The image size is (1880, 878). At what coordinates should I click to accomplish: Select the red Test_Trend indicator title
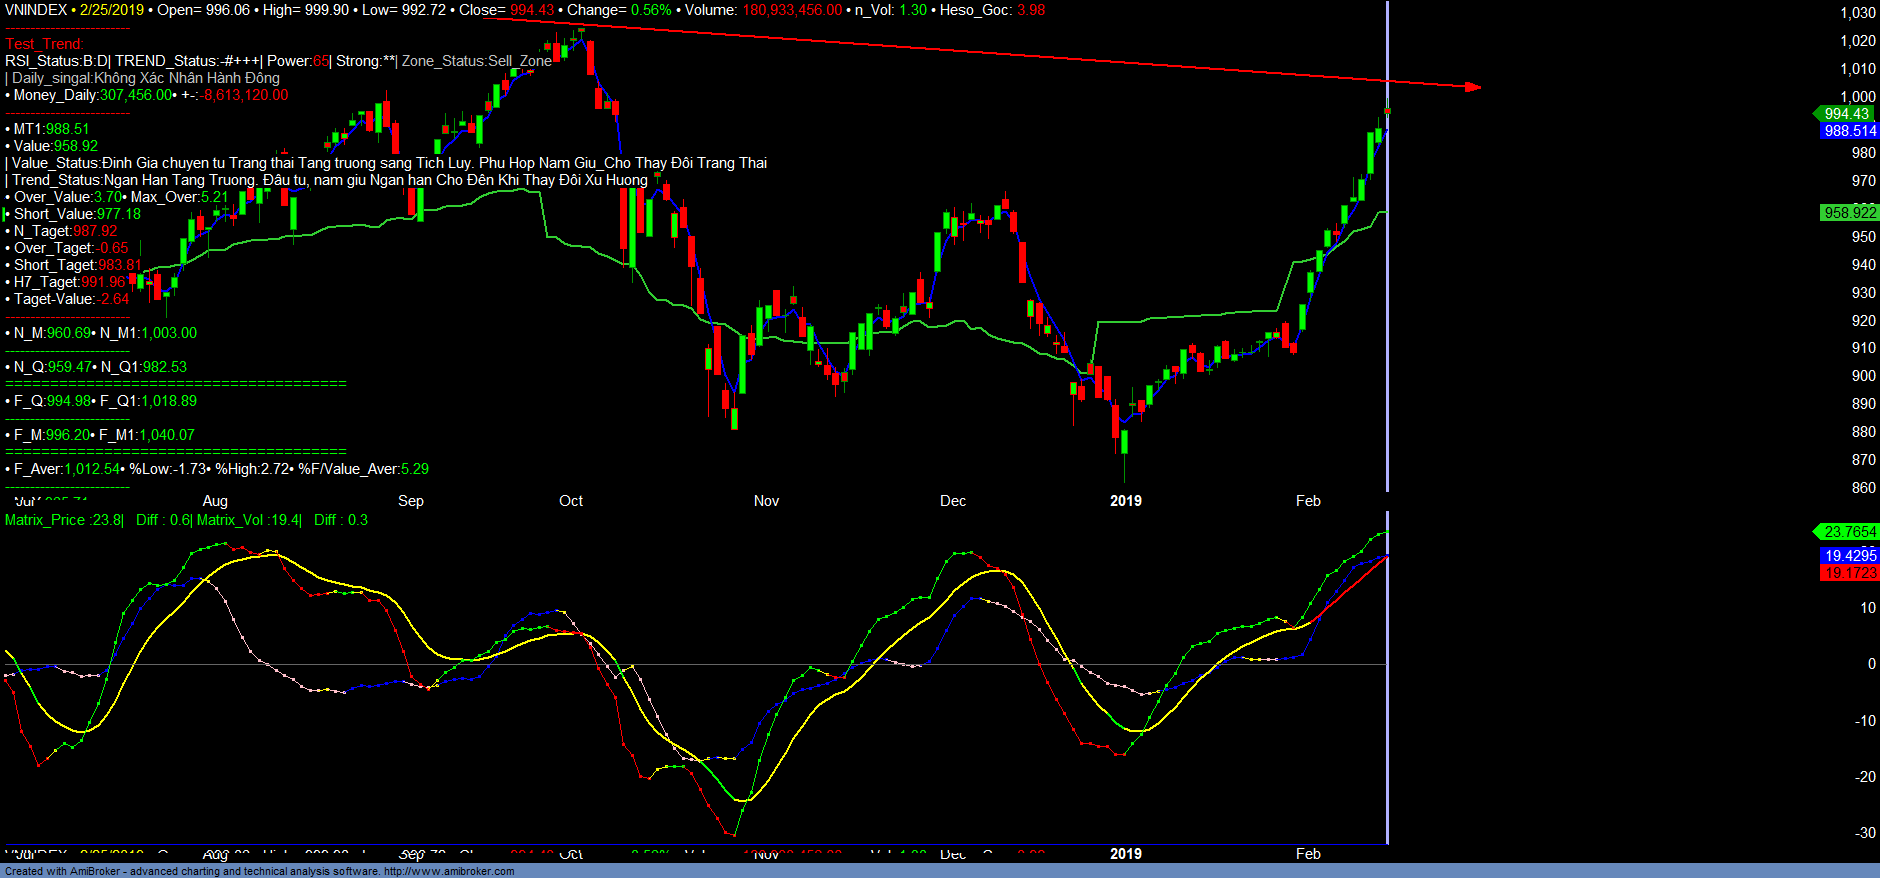44,44
